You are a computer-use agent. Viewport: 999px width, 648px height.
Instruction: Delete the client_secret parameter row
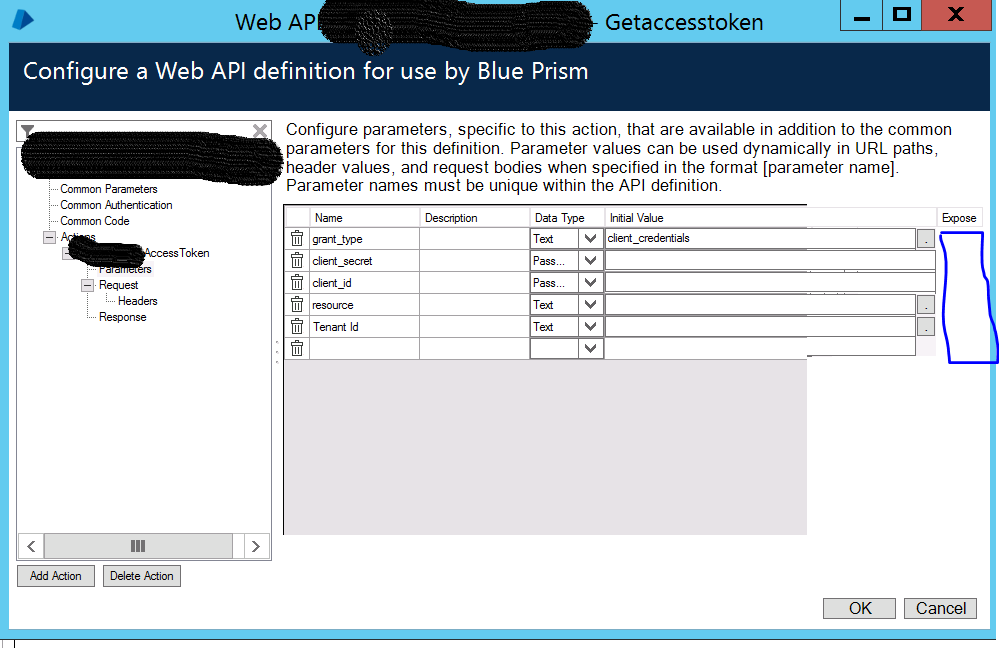coord(297,260)
